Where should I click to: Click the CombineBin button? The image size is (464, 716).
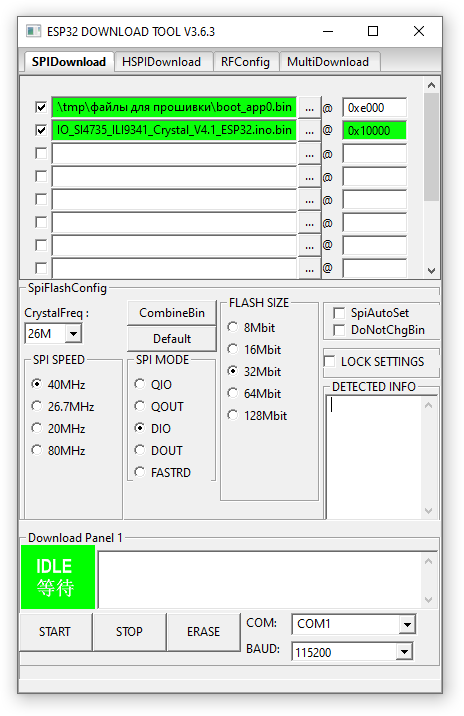pos(172,313)
